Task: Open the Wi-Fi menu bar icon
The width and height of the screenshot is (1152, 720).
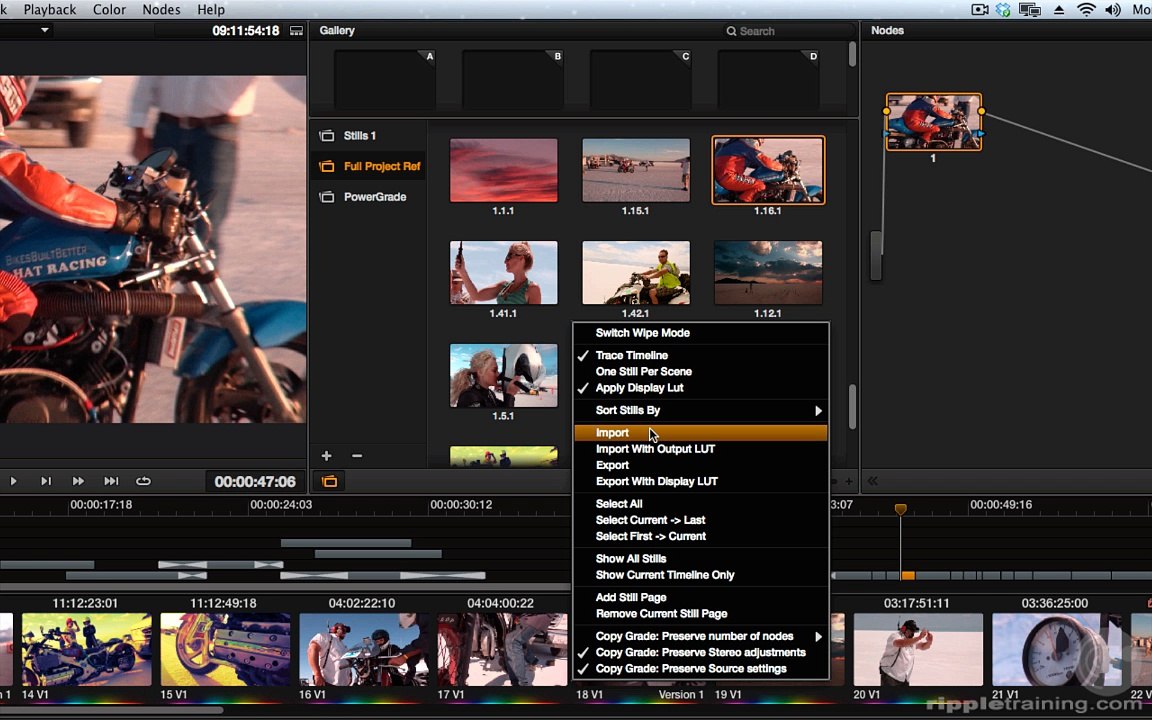Action: [x=1086, y=10]
